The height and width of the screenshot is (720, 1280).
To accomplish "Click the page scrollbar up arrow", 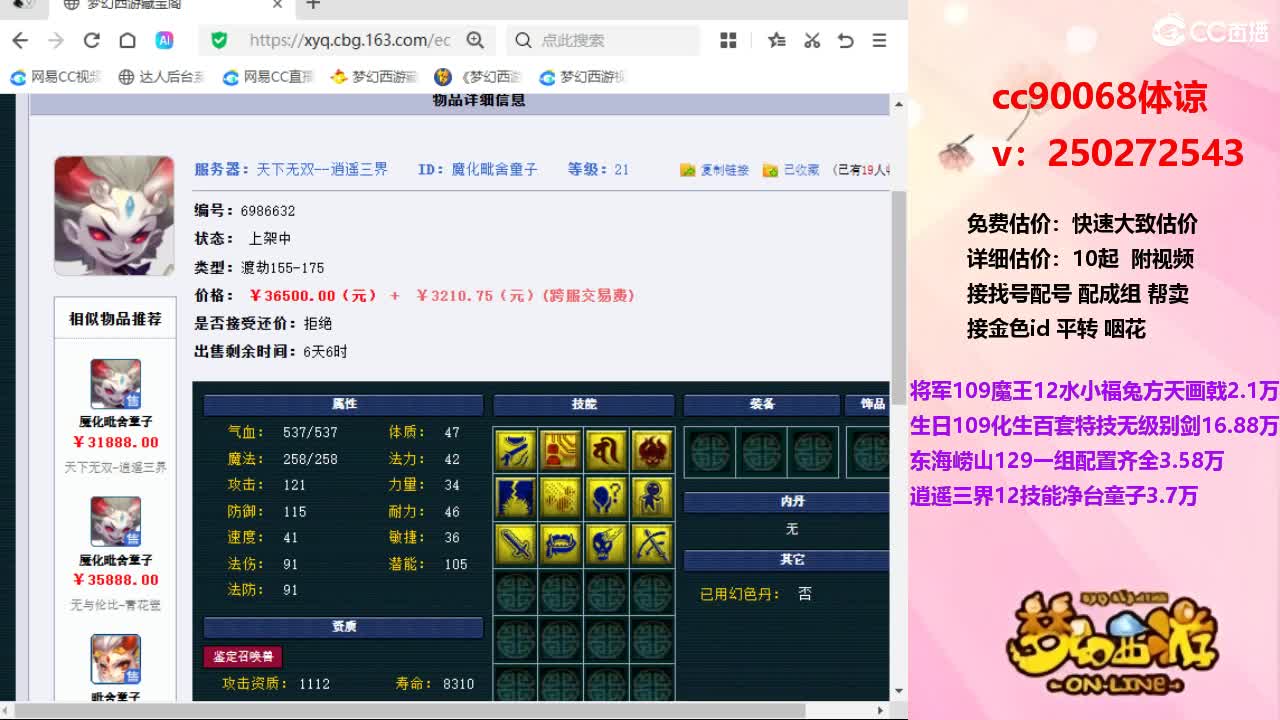I will tap(899, 104).
